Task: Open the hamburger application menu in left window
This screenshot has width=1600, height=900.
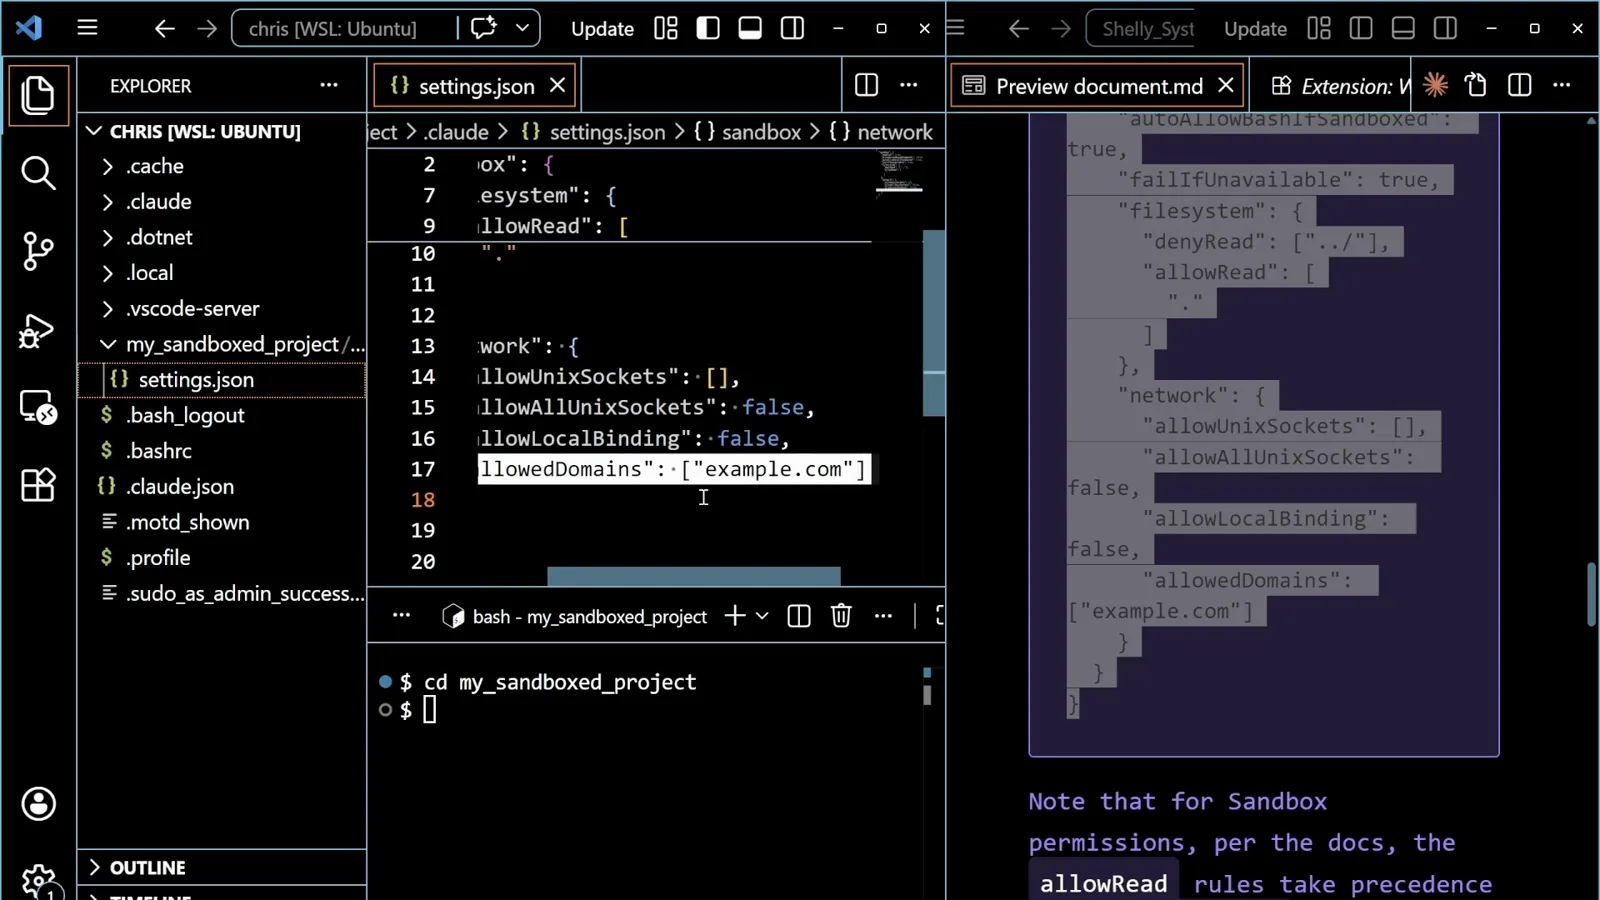Action: coord(88,28)
